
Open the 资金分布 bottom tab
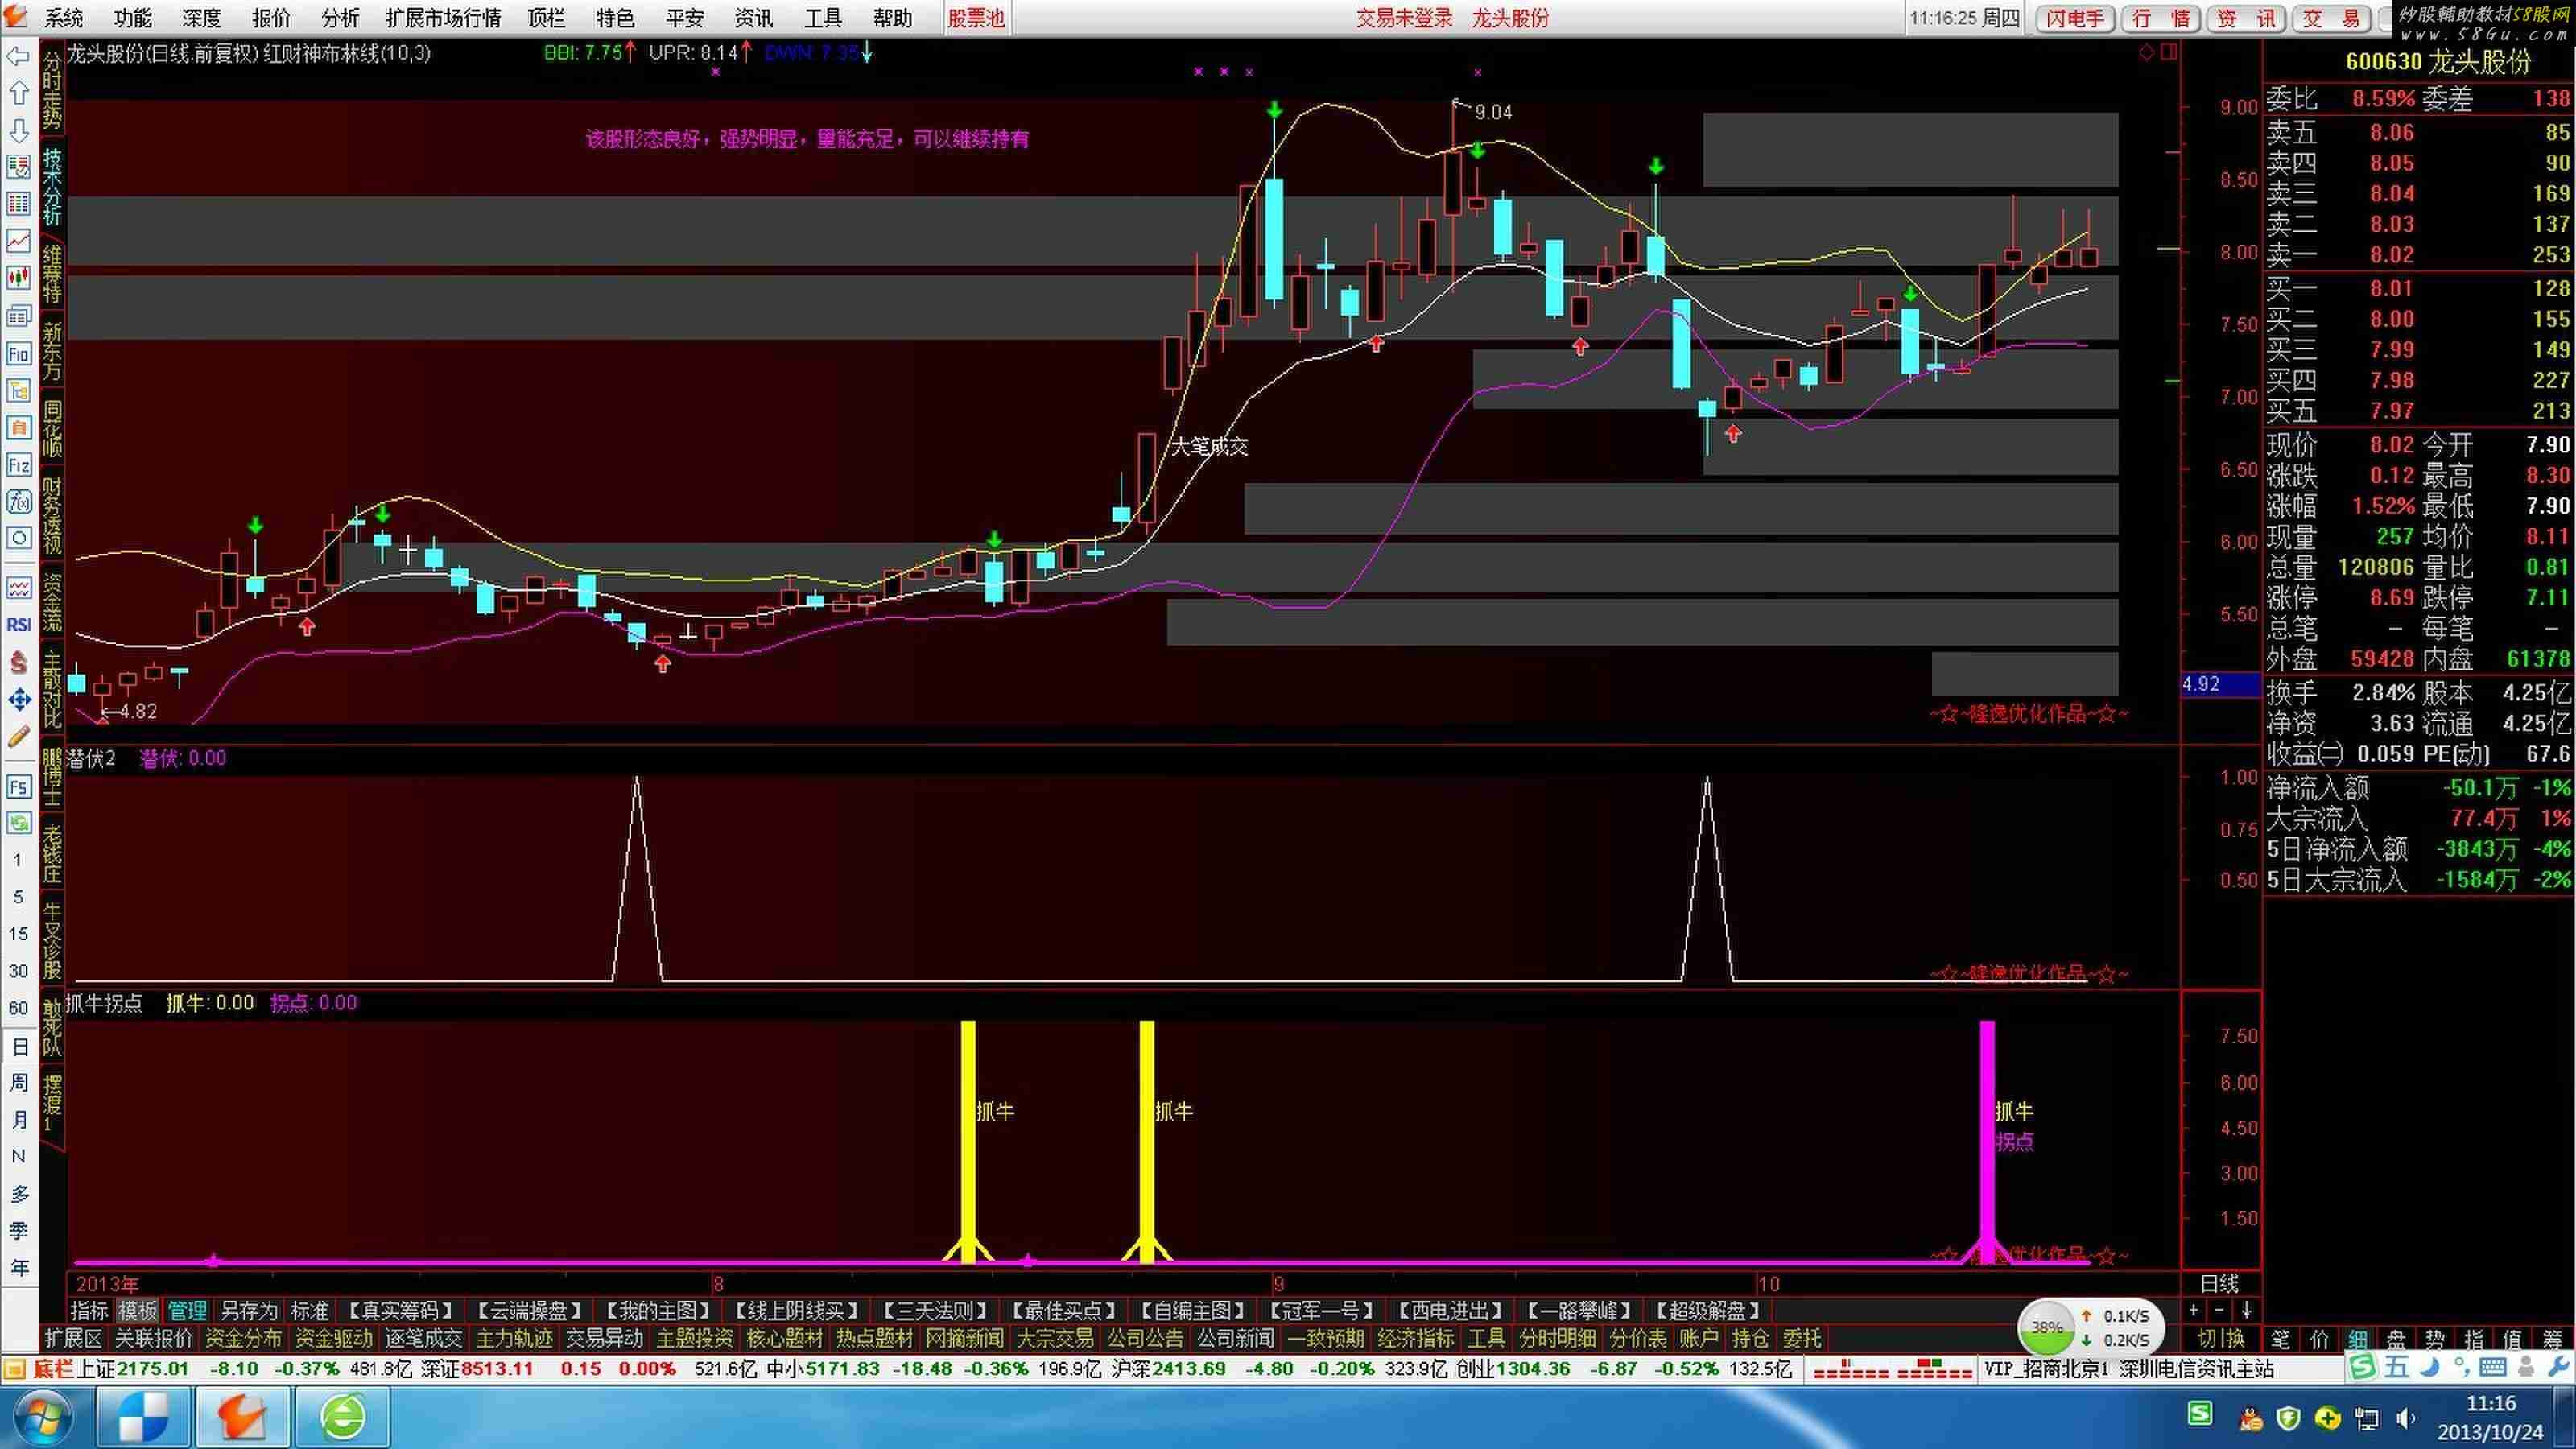[243, 1338]
